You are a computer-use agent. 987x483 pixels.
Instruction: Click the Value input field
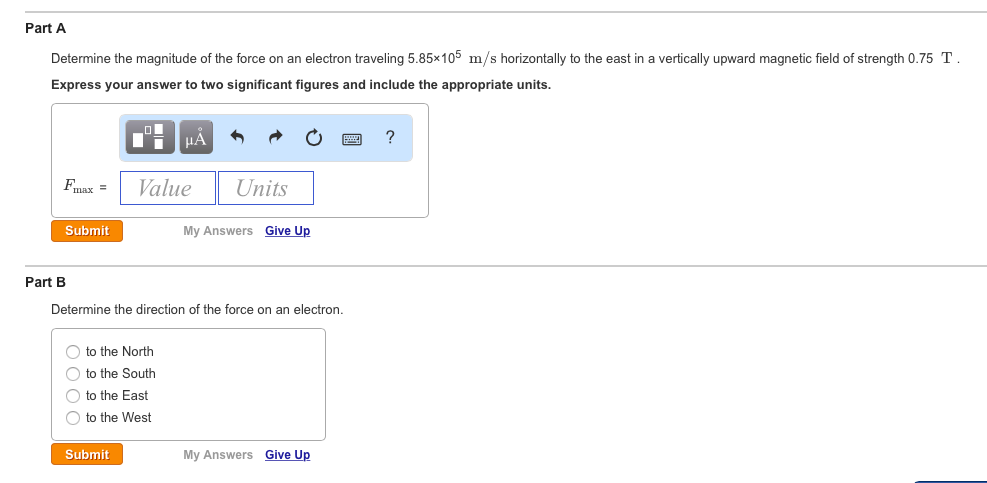tap(168, 188)
